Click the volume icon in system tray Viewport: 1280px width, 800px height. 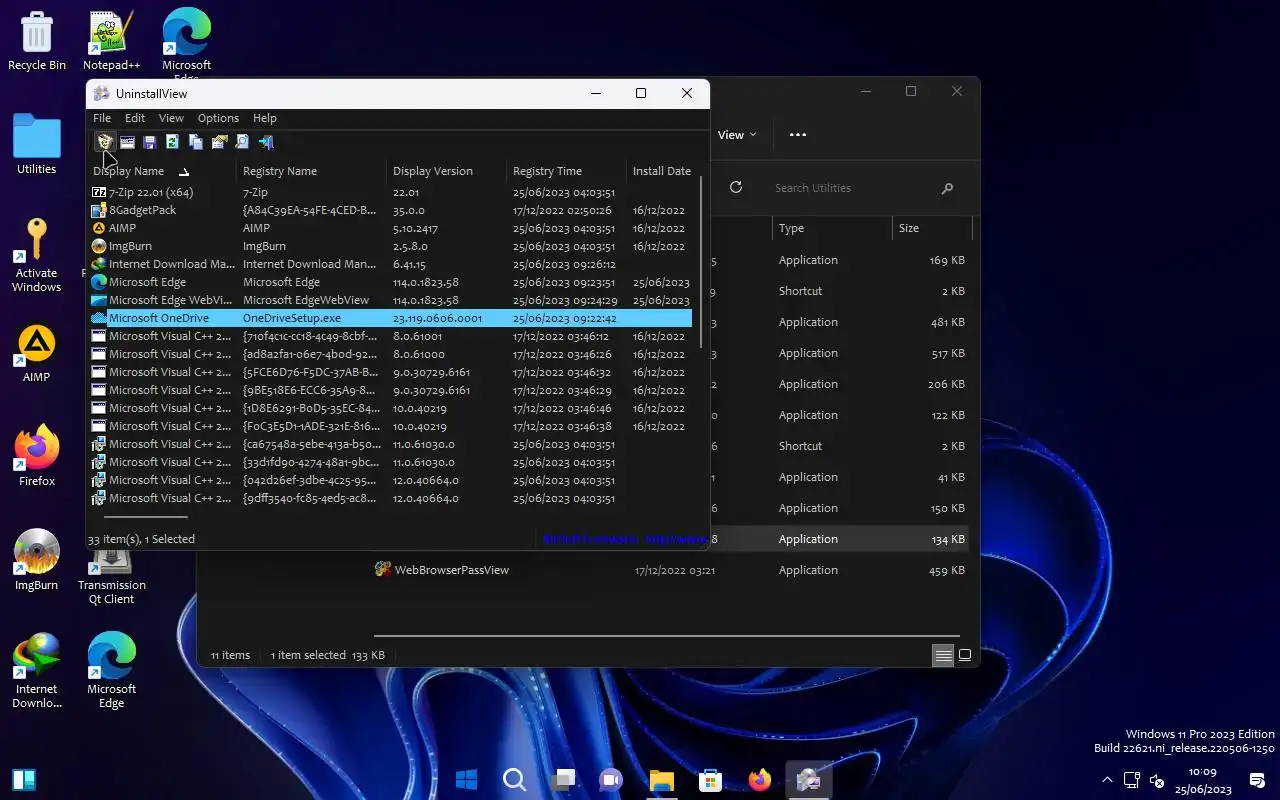(x=1157, y=780)
